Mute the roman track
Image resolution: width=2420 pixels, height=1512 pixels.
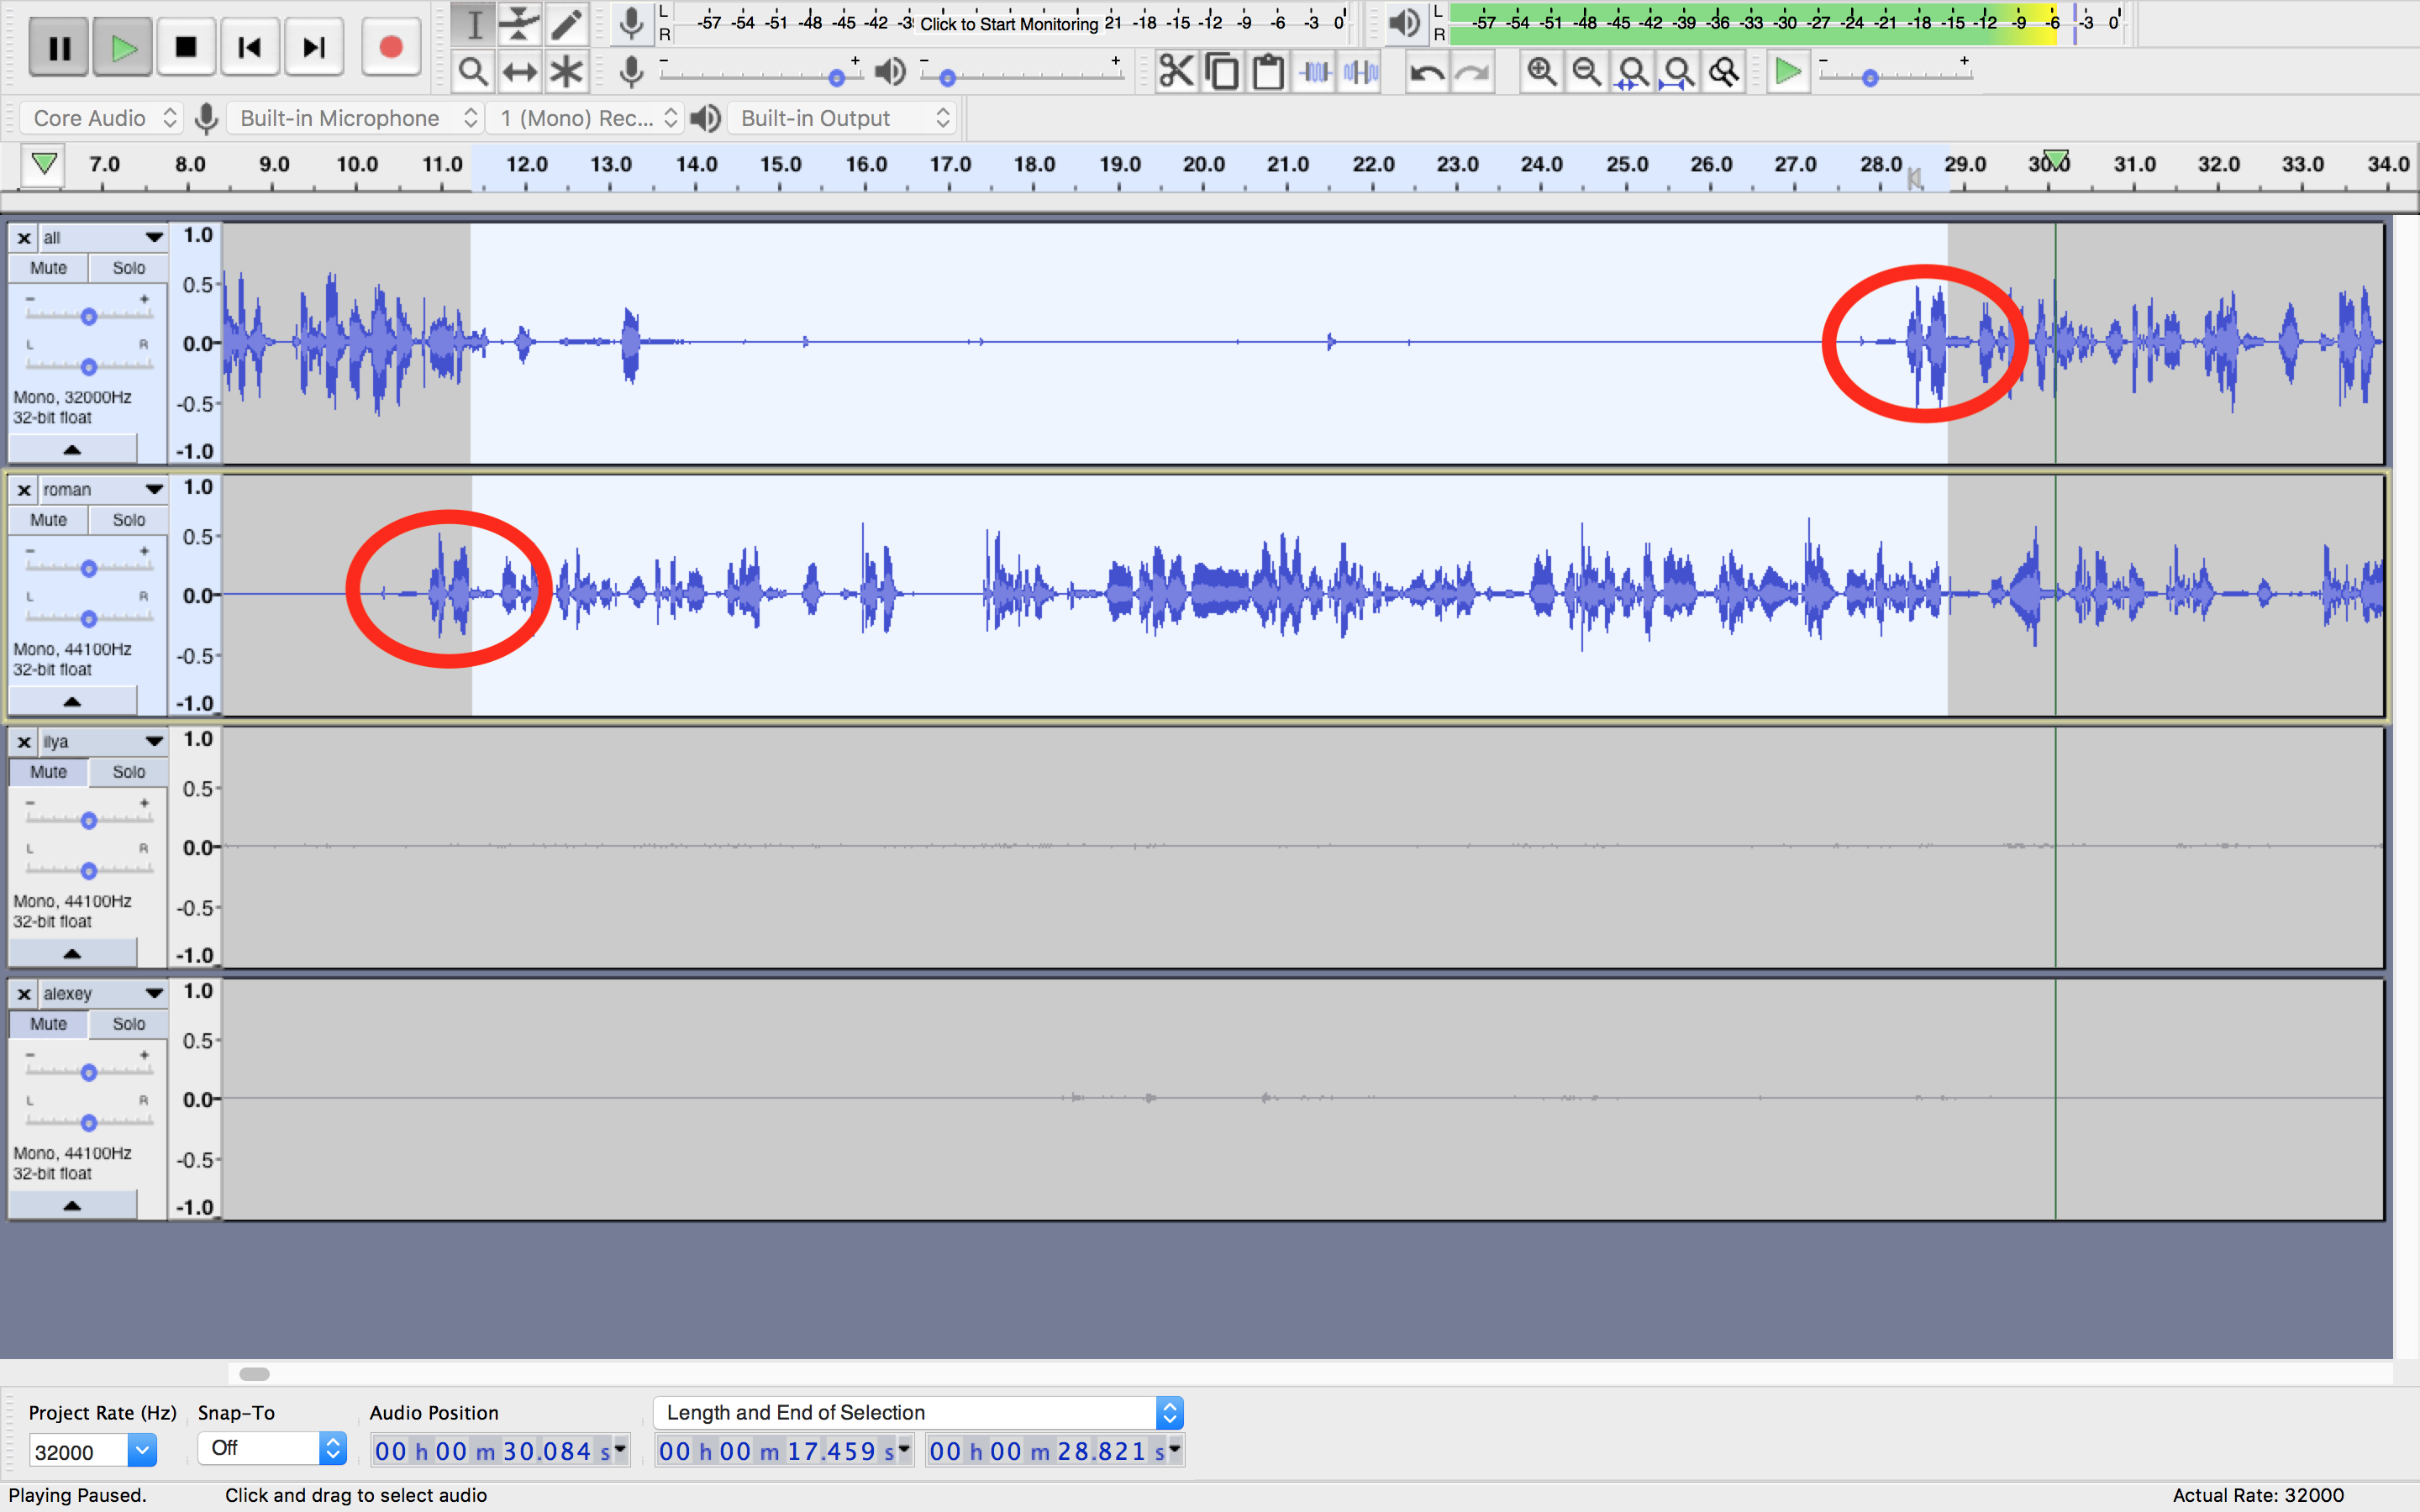[48, 520]
